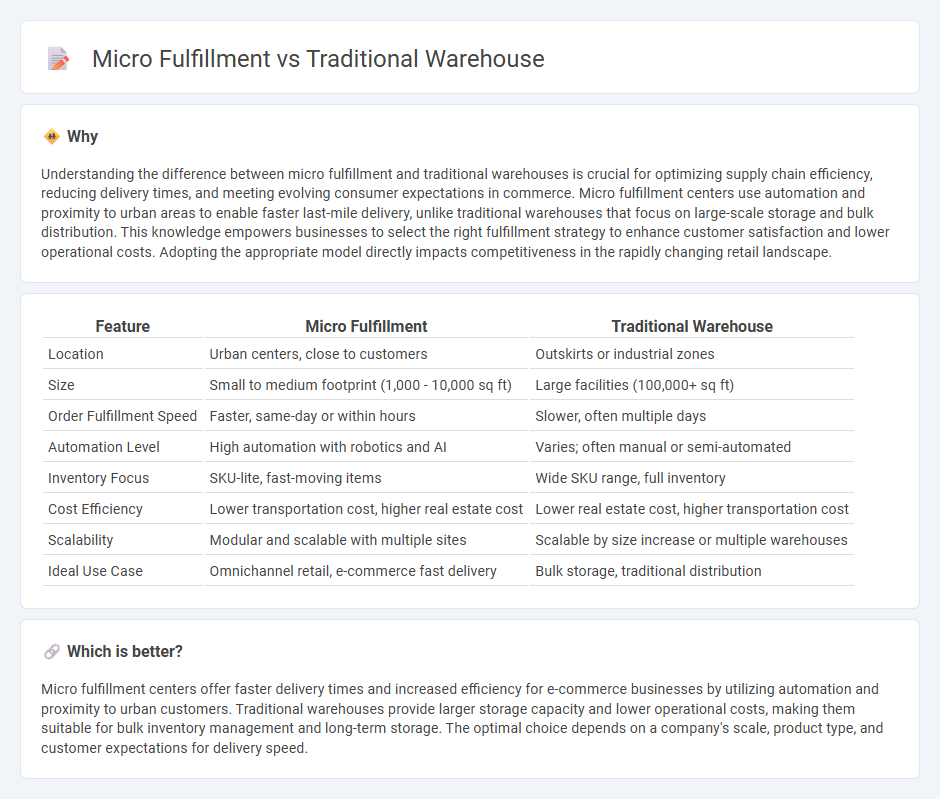Select the Scalability row label
The width and height of the screenshot is (940, 799).
tap(80, 540)
